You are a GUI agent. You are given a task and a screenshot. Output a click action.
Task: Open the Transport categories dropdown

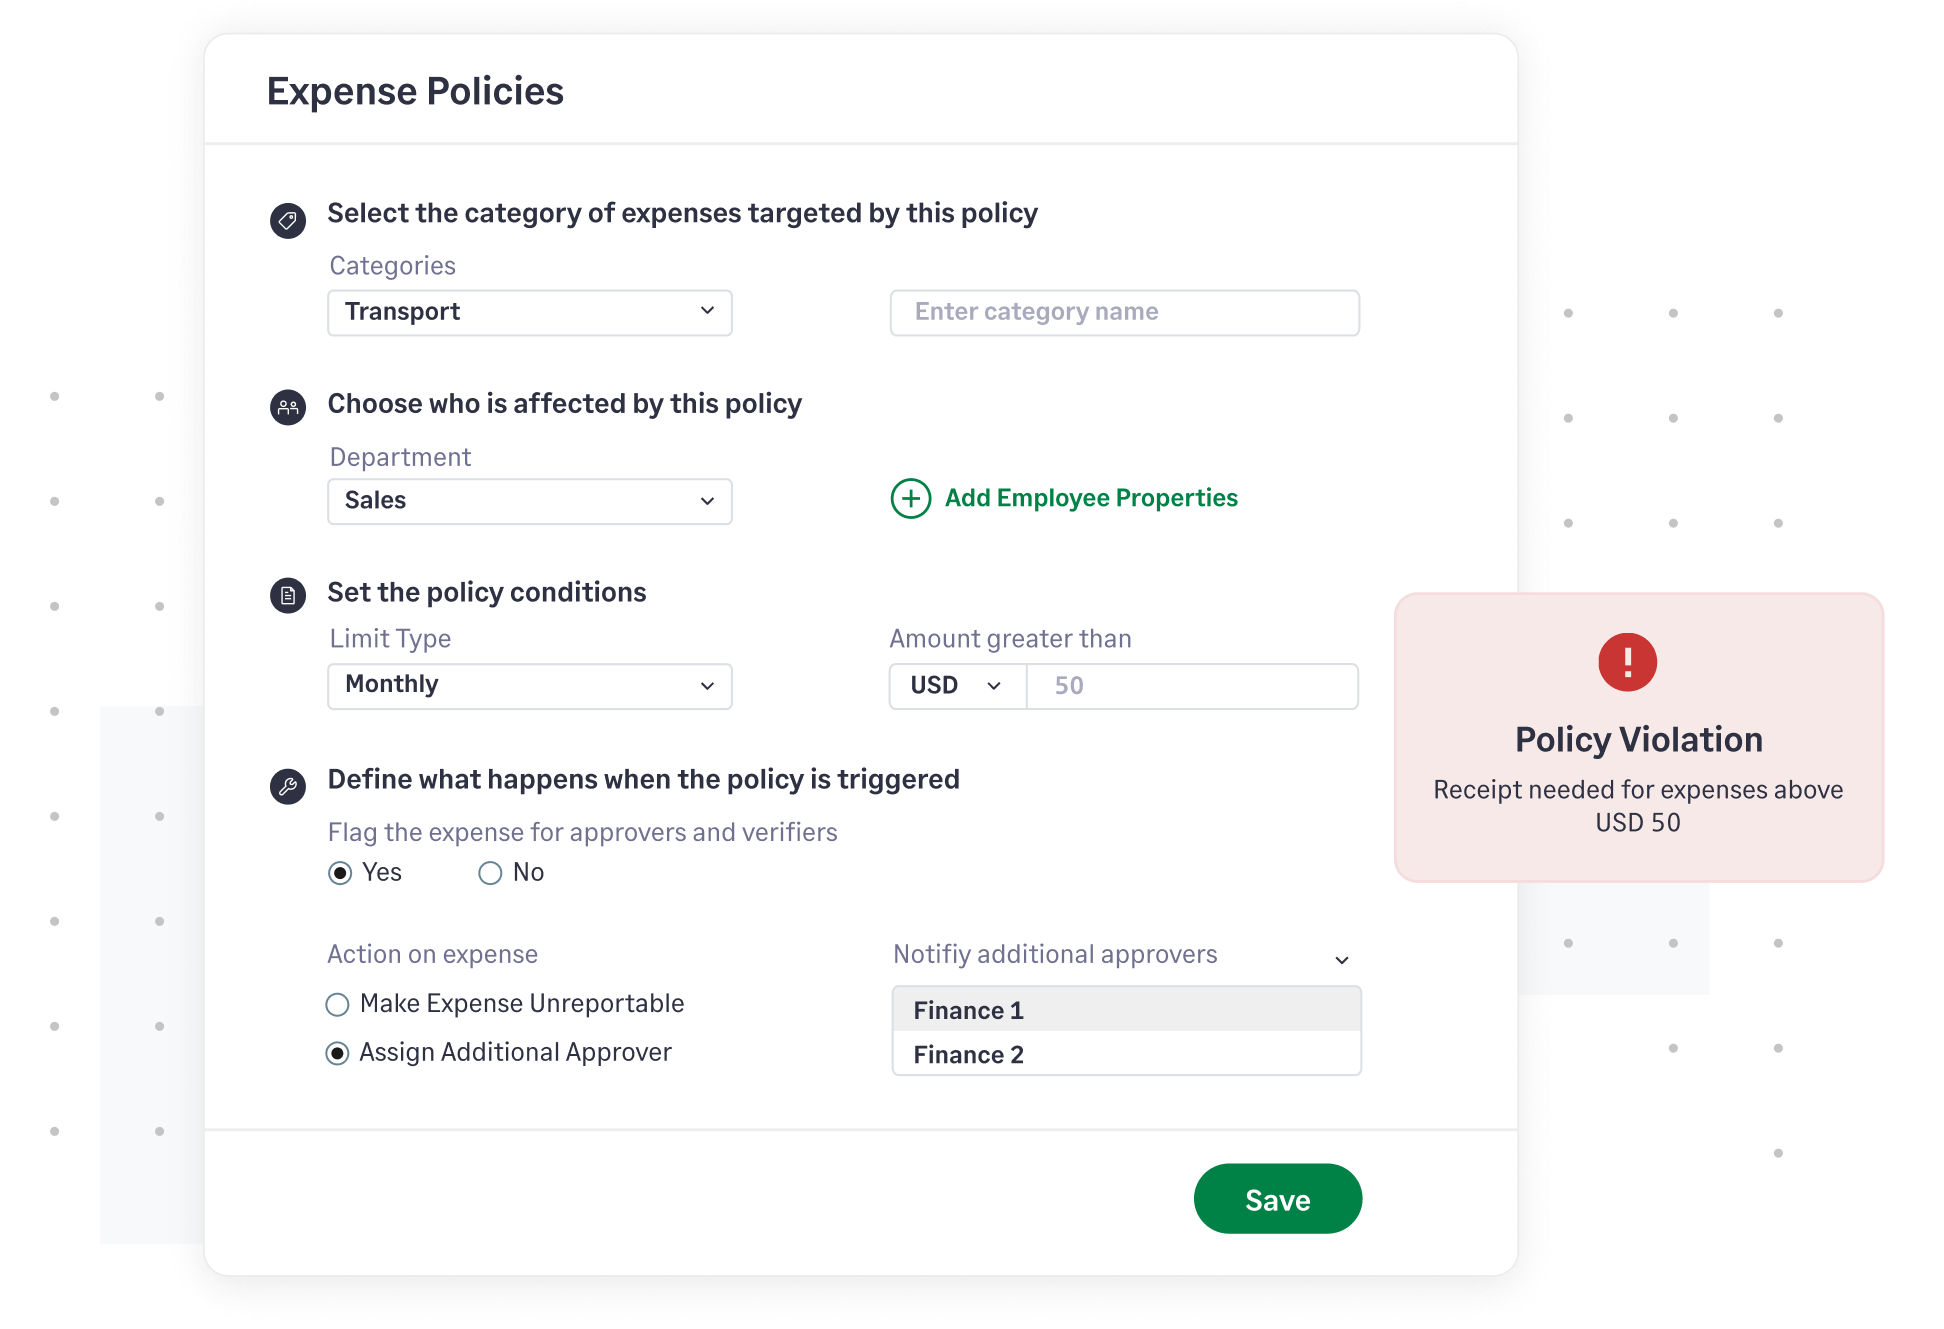pyautogui.click(x=529, y=312)
